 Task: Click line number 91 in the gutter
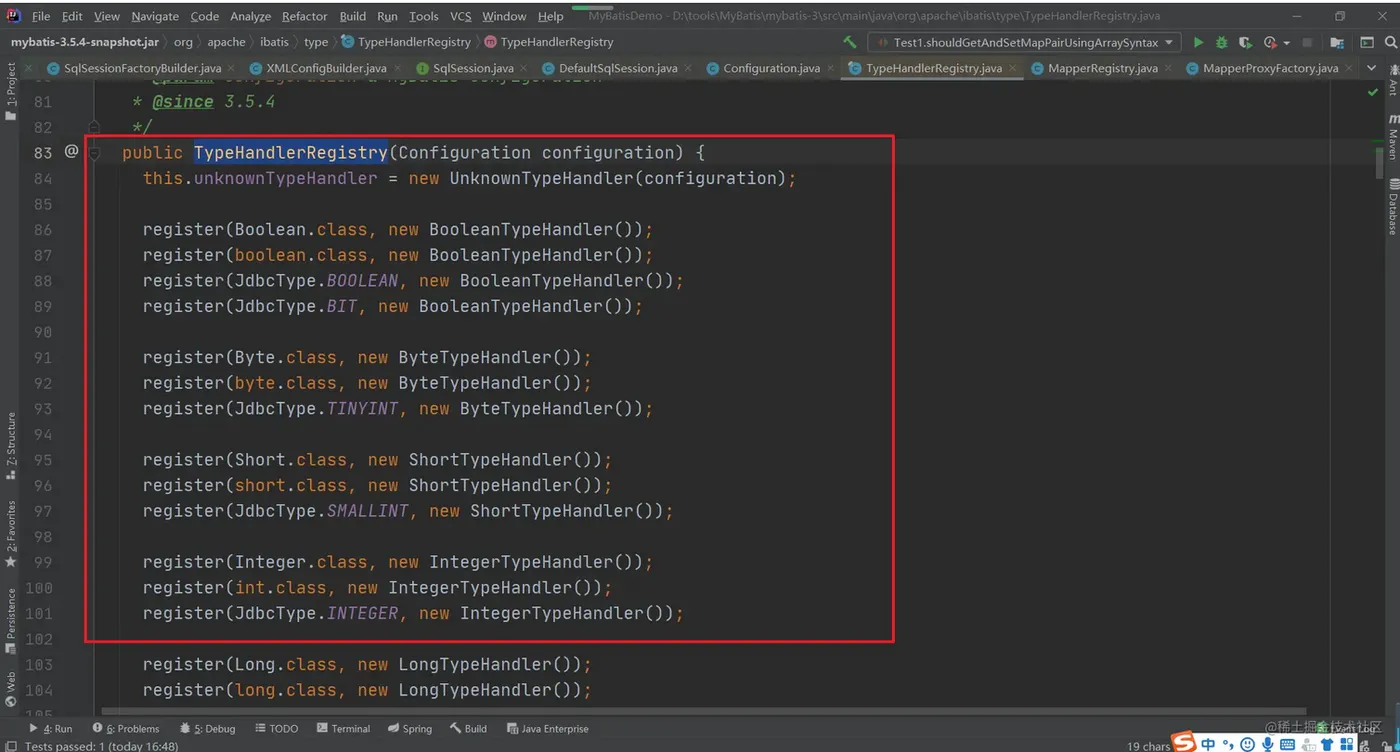tap(42, 357)
